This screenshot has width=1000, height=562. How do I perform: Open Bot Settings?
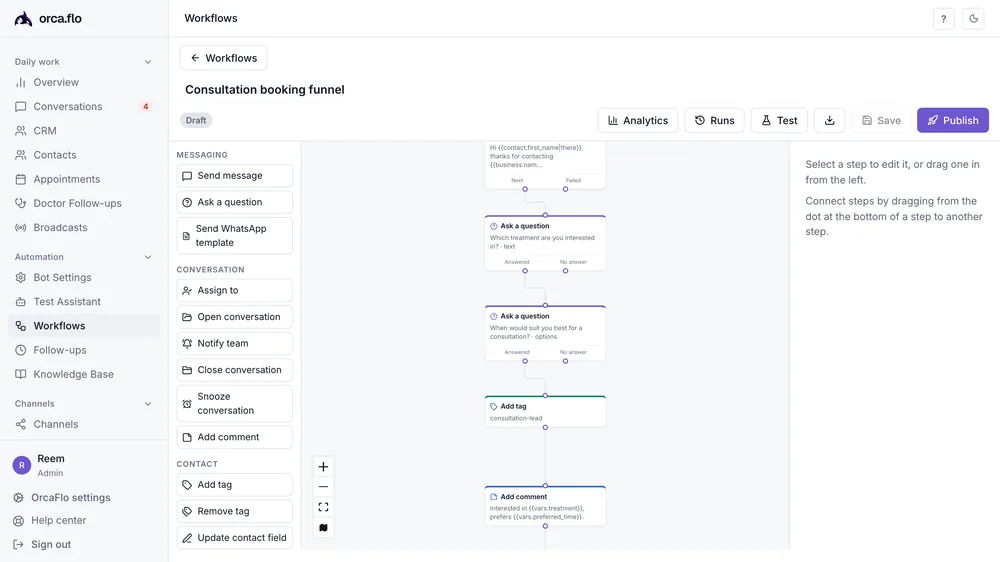(x=84, y=277)
